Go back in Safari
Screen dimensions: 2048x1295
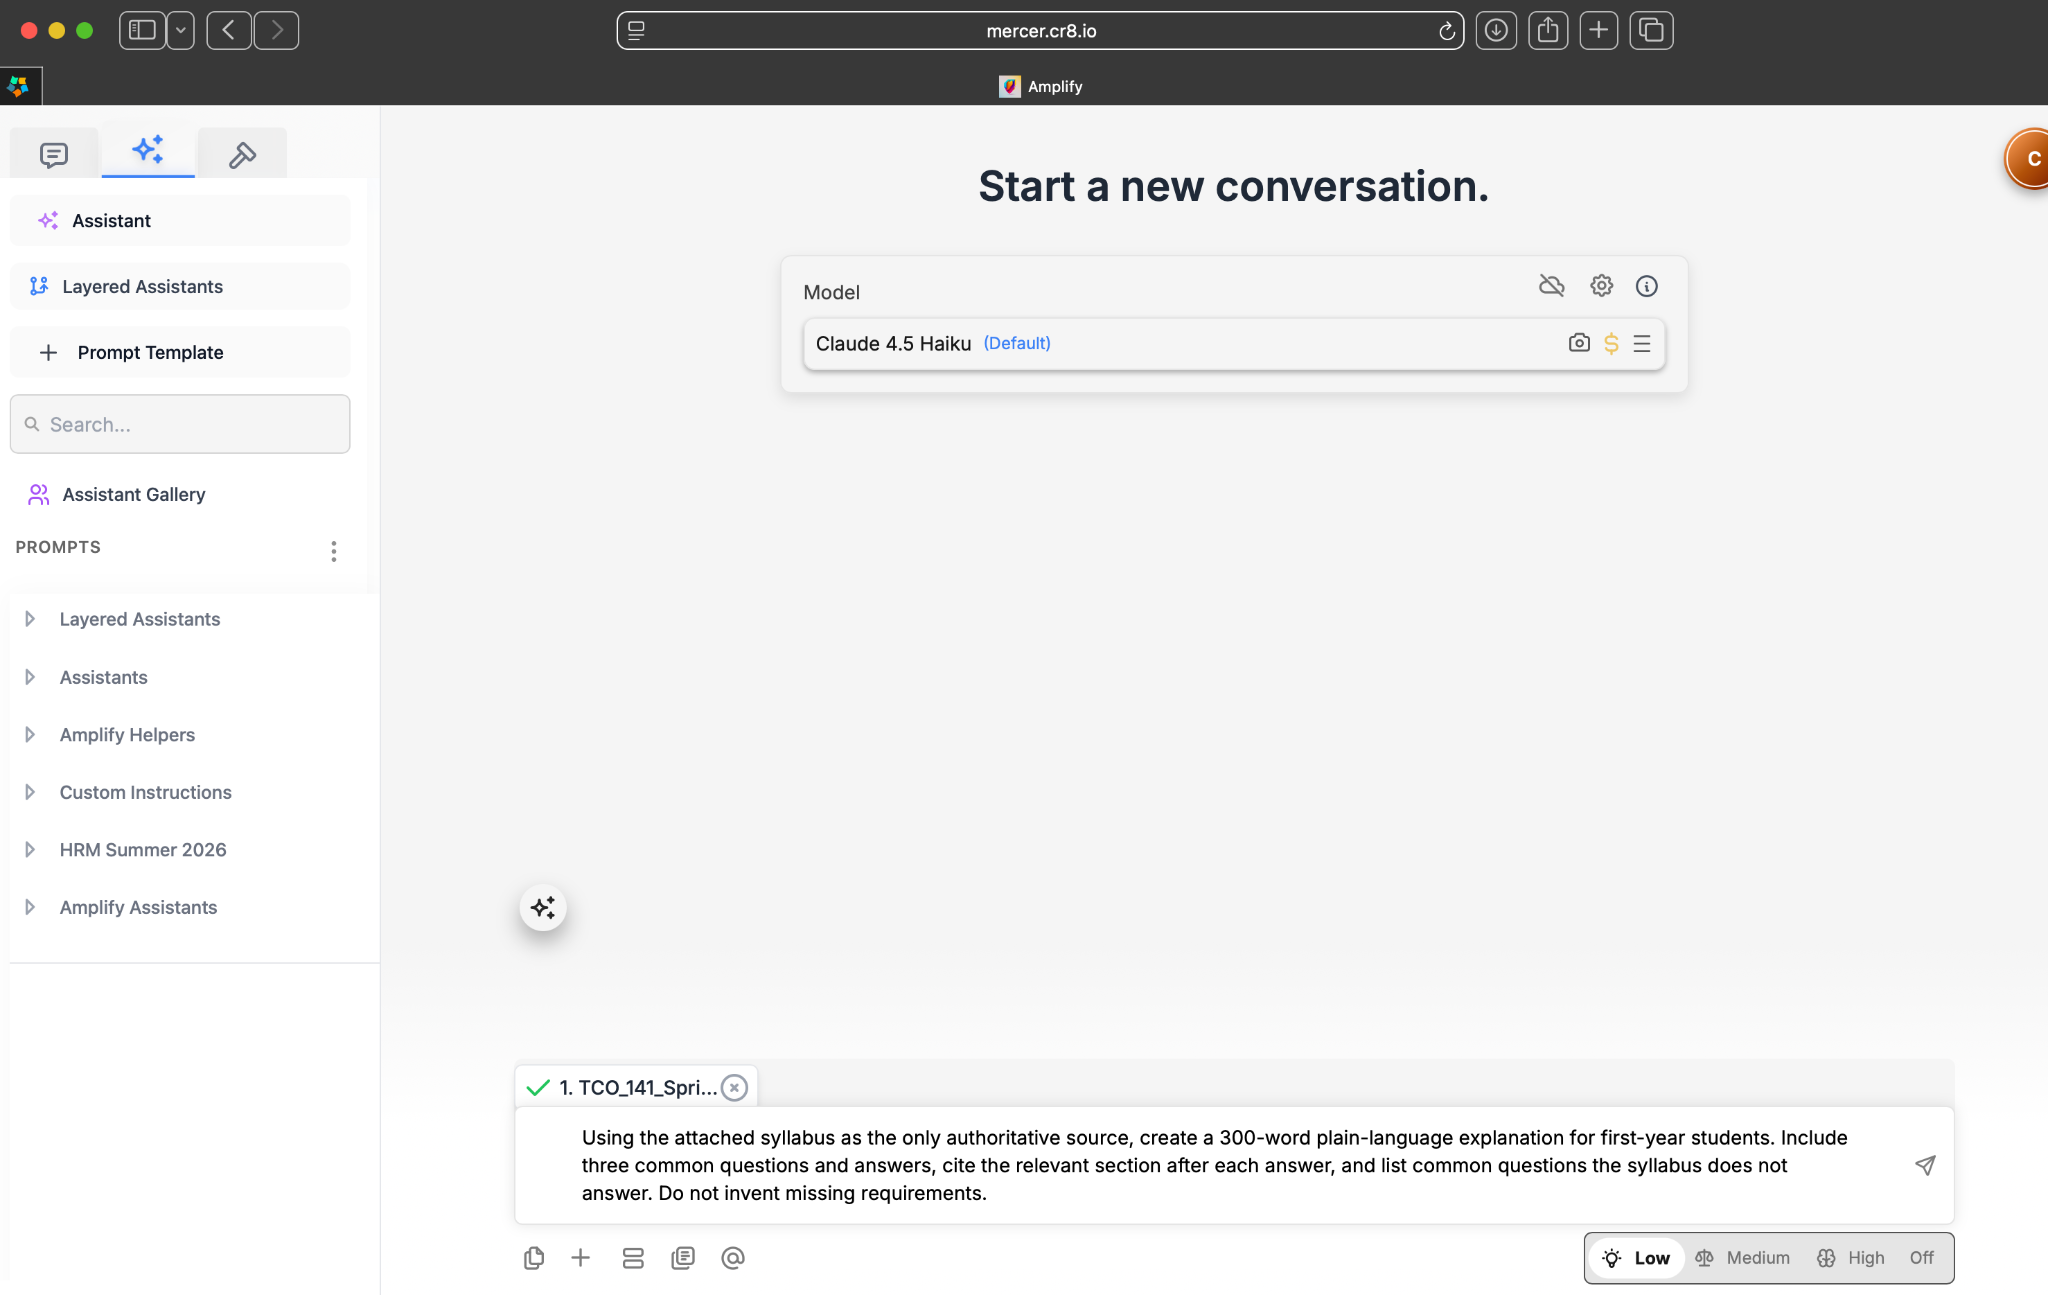[x=229, y=30]
